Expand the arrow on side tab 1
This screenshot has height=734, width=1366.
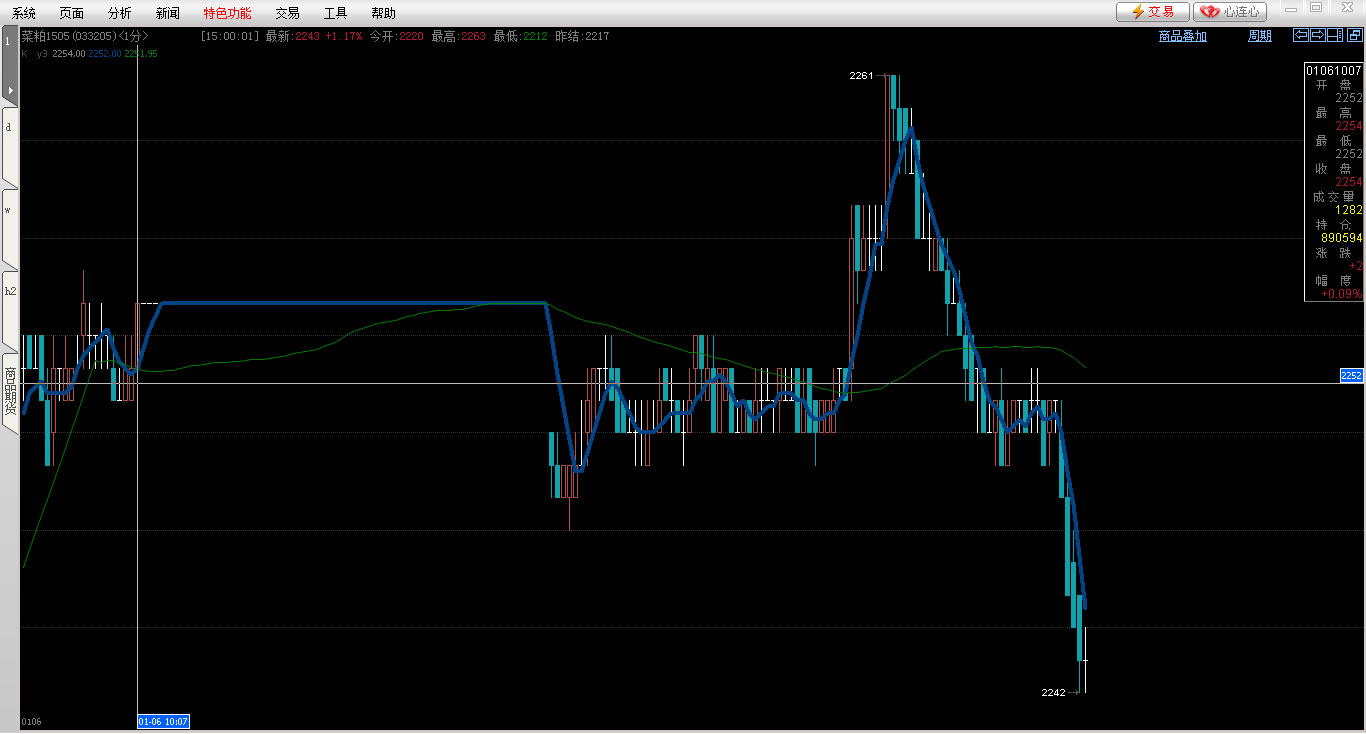[x=10, y=90]
